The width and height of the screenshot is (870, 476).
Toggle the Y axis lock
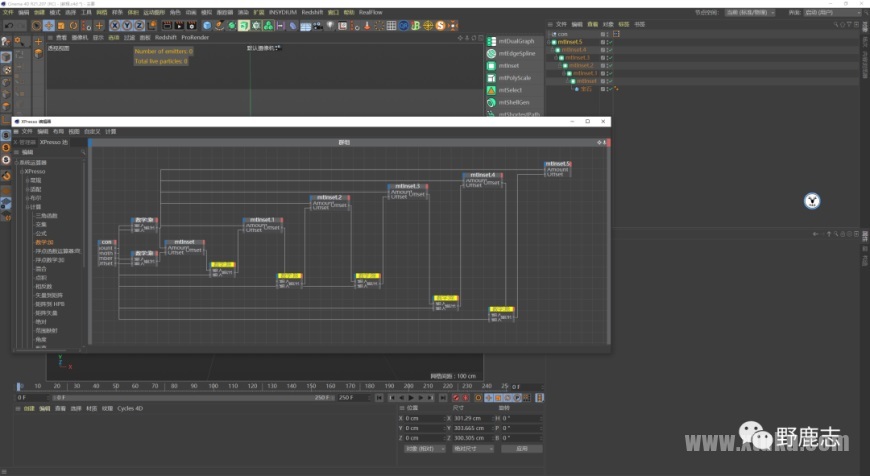tap(127, 26)
